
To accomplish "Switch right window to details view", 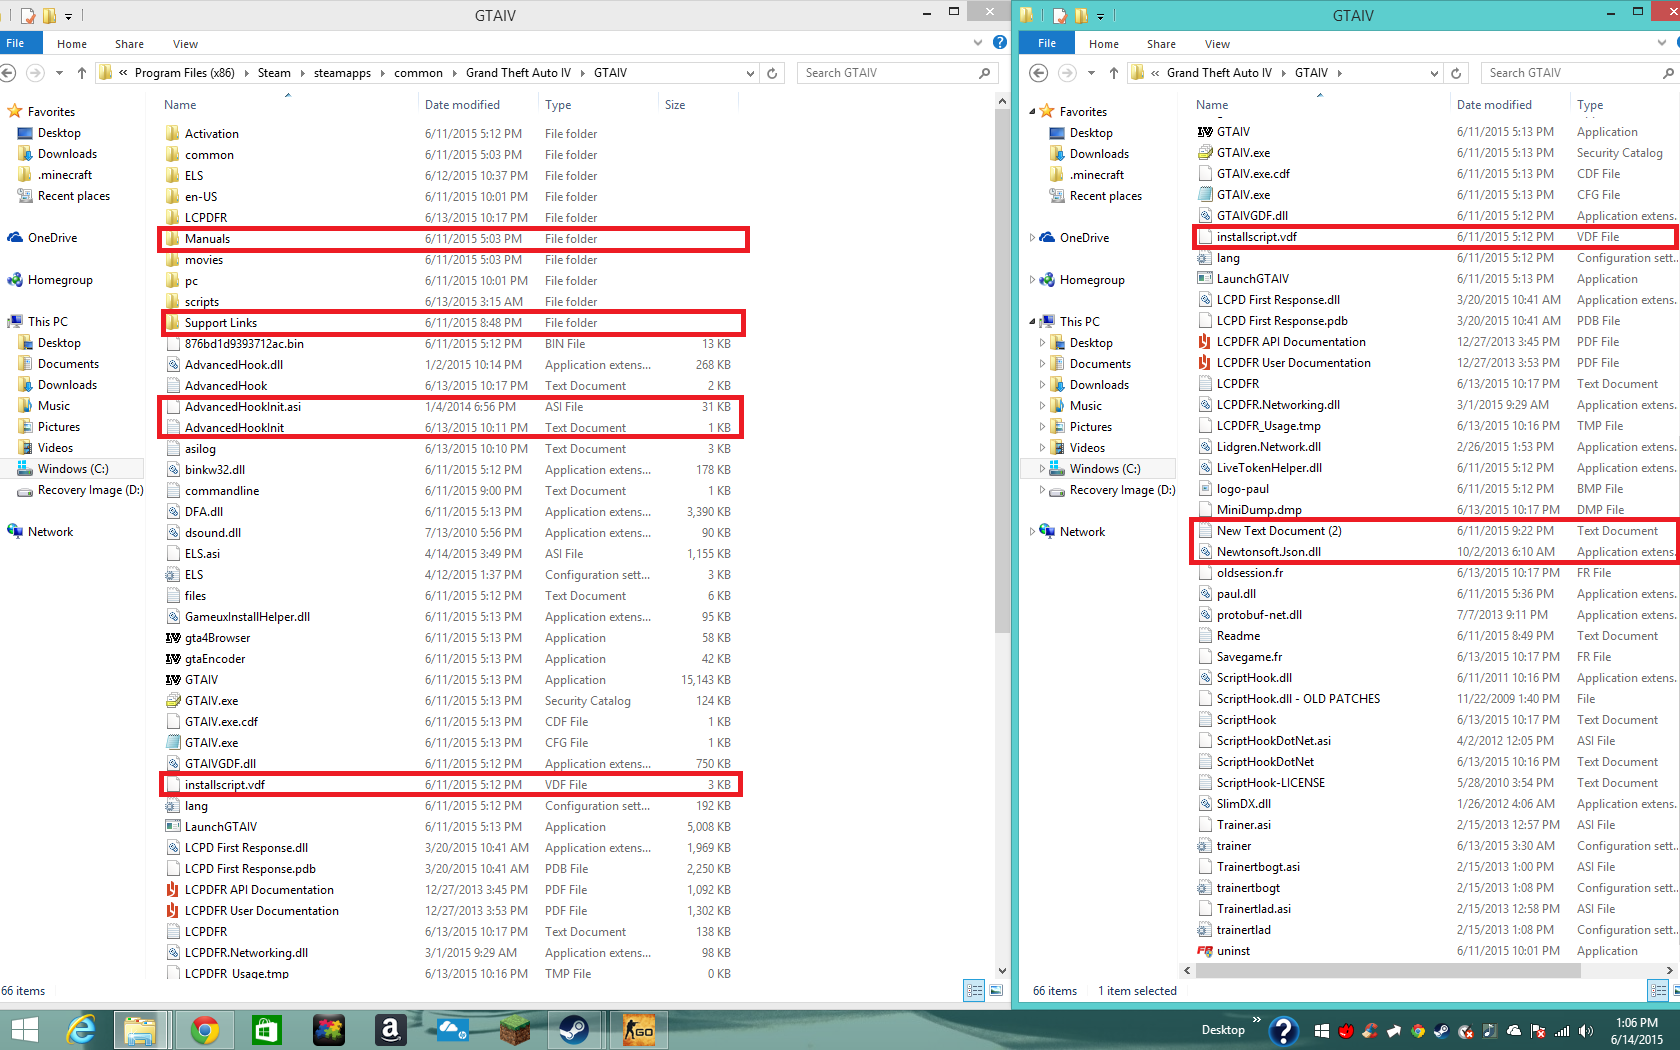I will point(1655,991).
